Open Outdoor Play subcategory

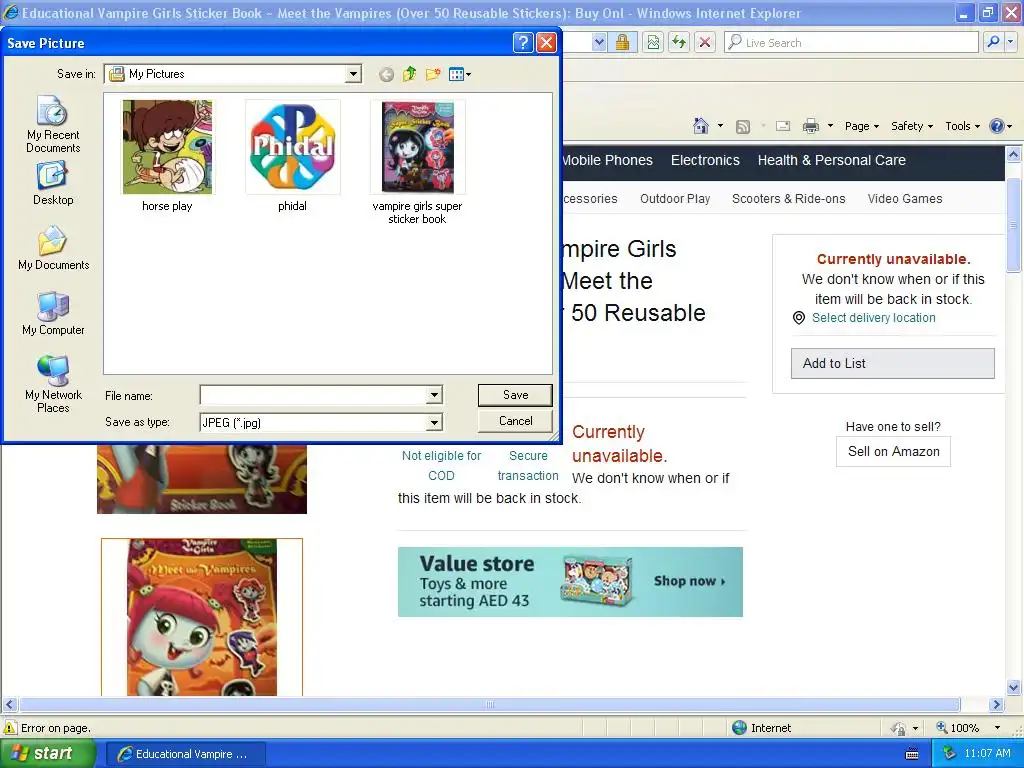point(675,199)
